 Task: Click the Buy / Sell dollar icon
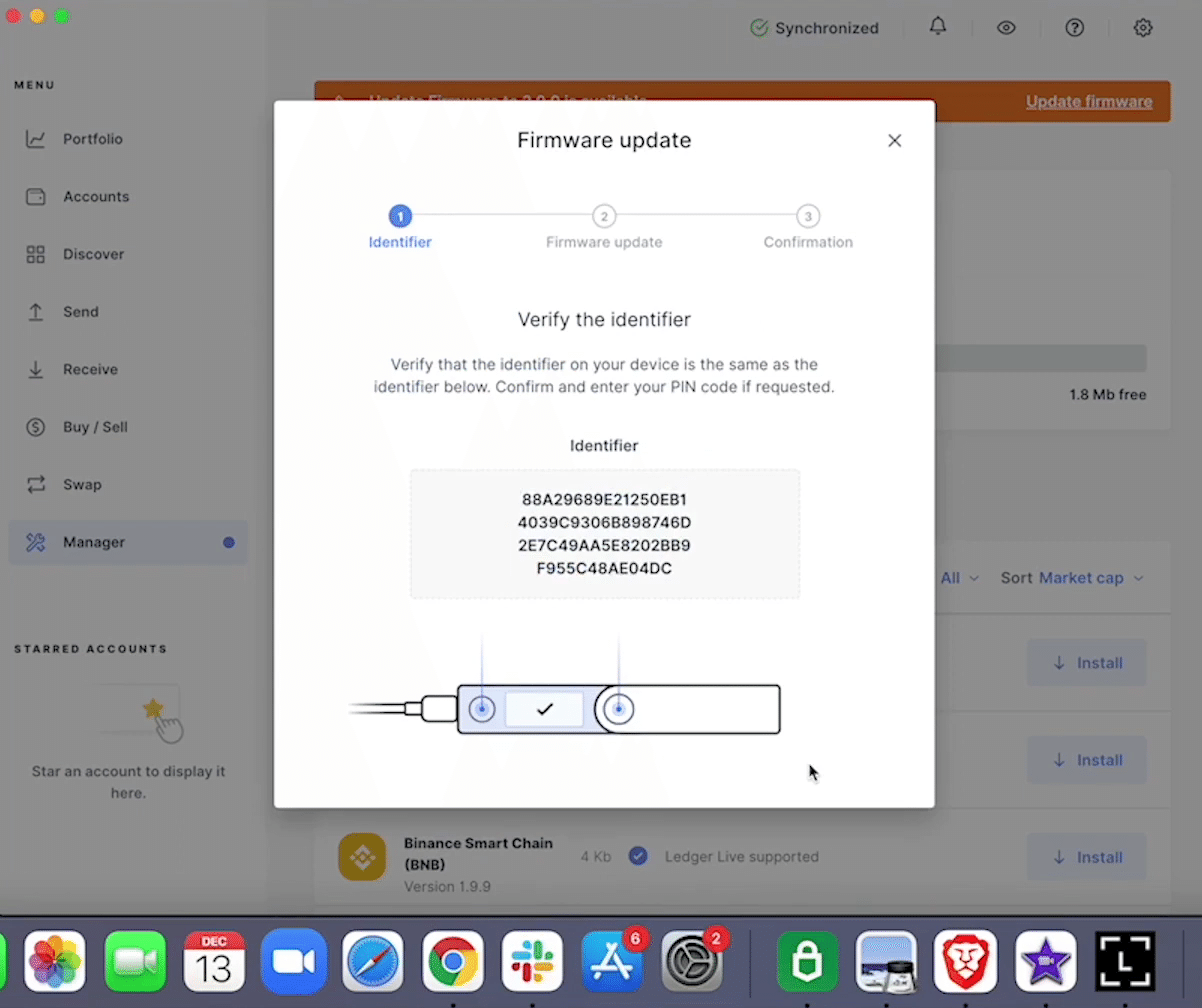[x=36, y=427]
